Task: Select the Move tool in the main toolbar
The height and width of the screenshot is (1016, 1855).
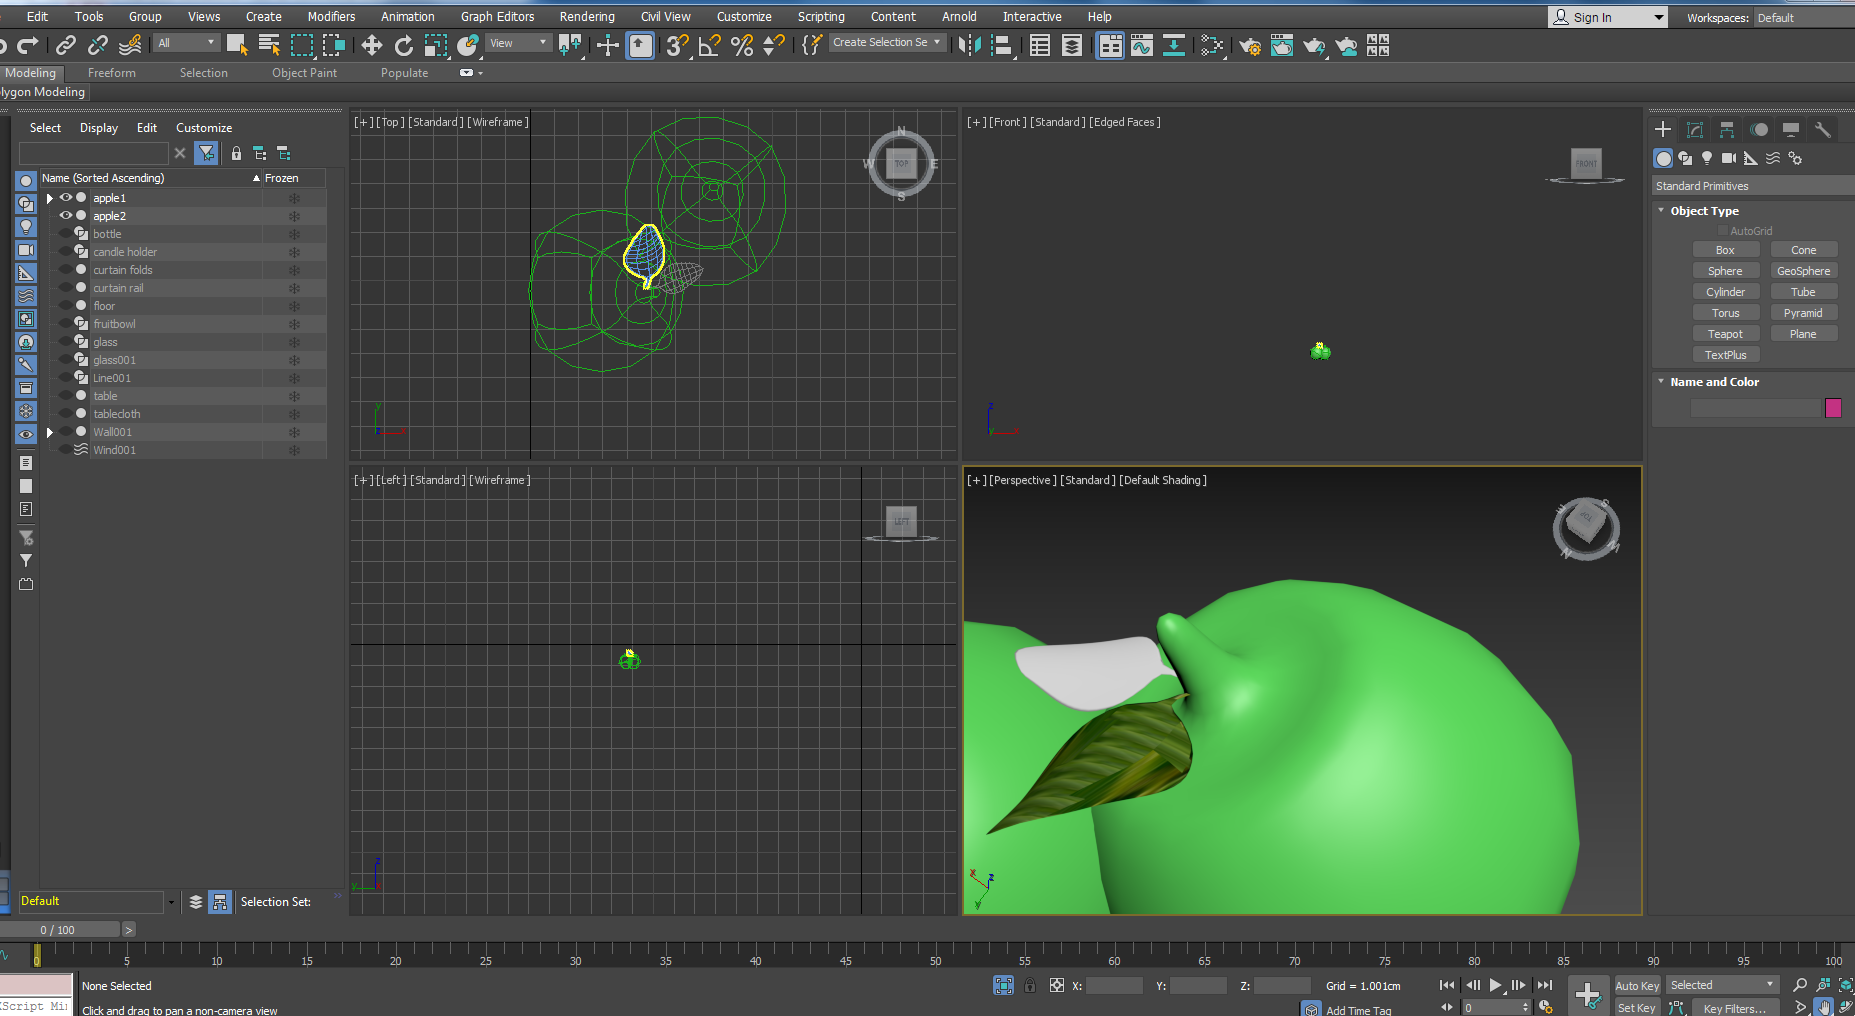Action: 371,45
